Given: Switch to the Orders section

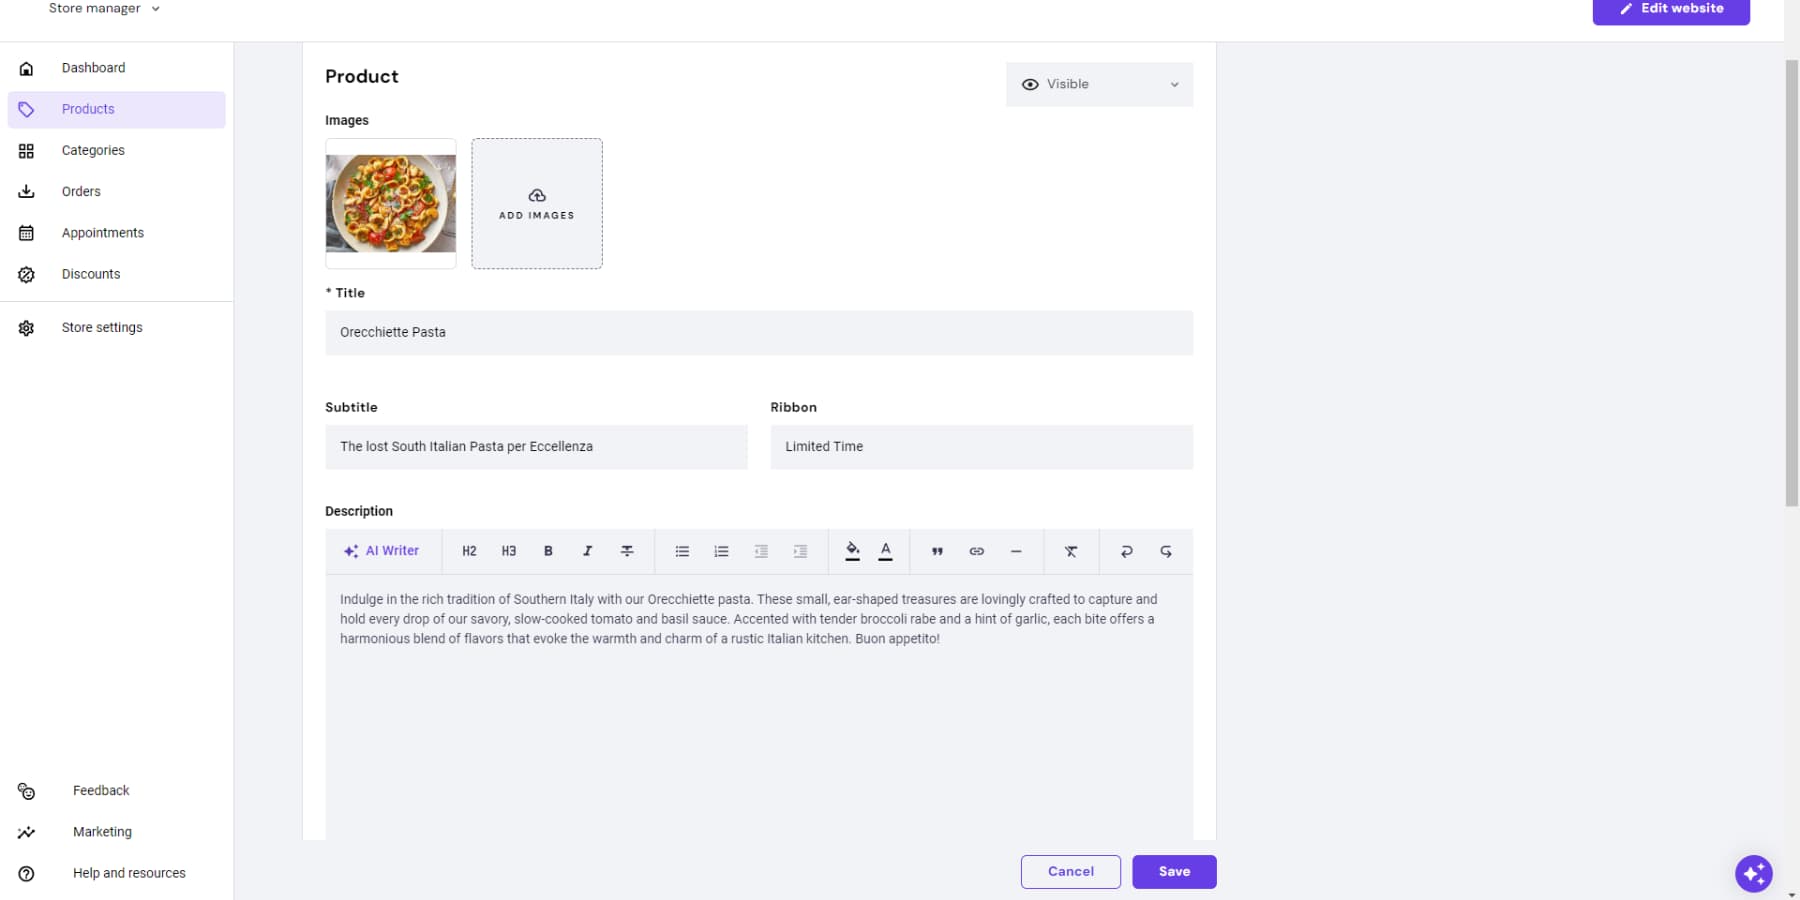Looking at the screenshot, I should tap(81, 191).
